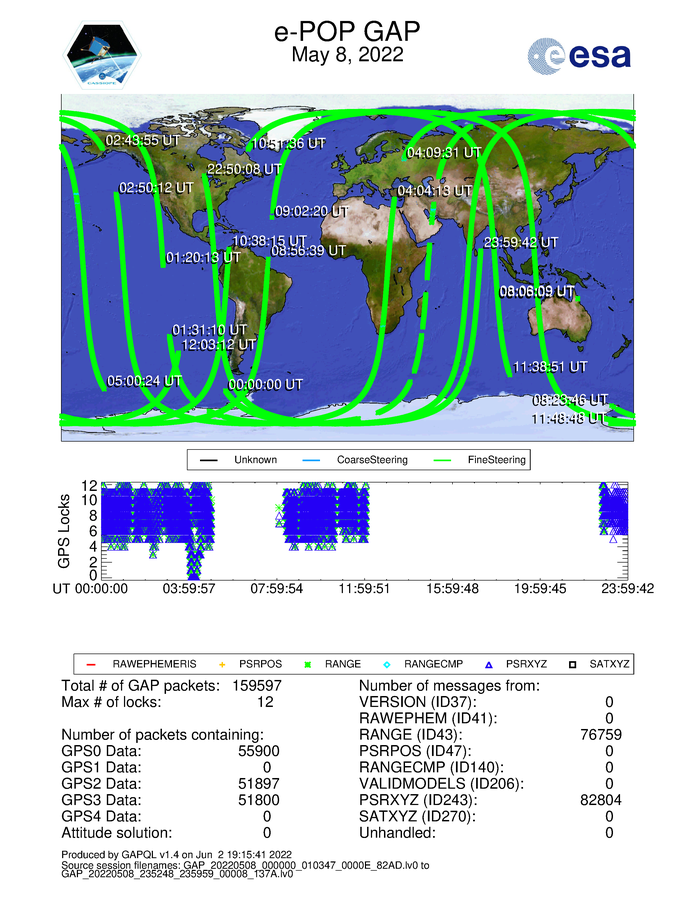Click the 00:00:00 UT map label
Image resolution: width=695 pixels, height=899 pixels.
point(265,383)
